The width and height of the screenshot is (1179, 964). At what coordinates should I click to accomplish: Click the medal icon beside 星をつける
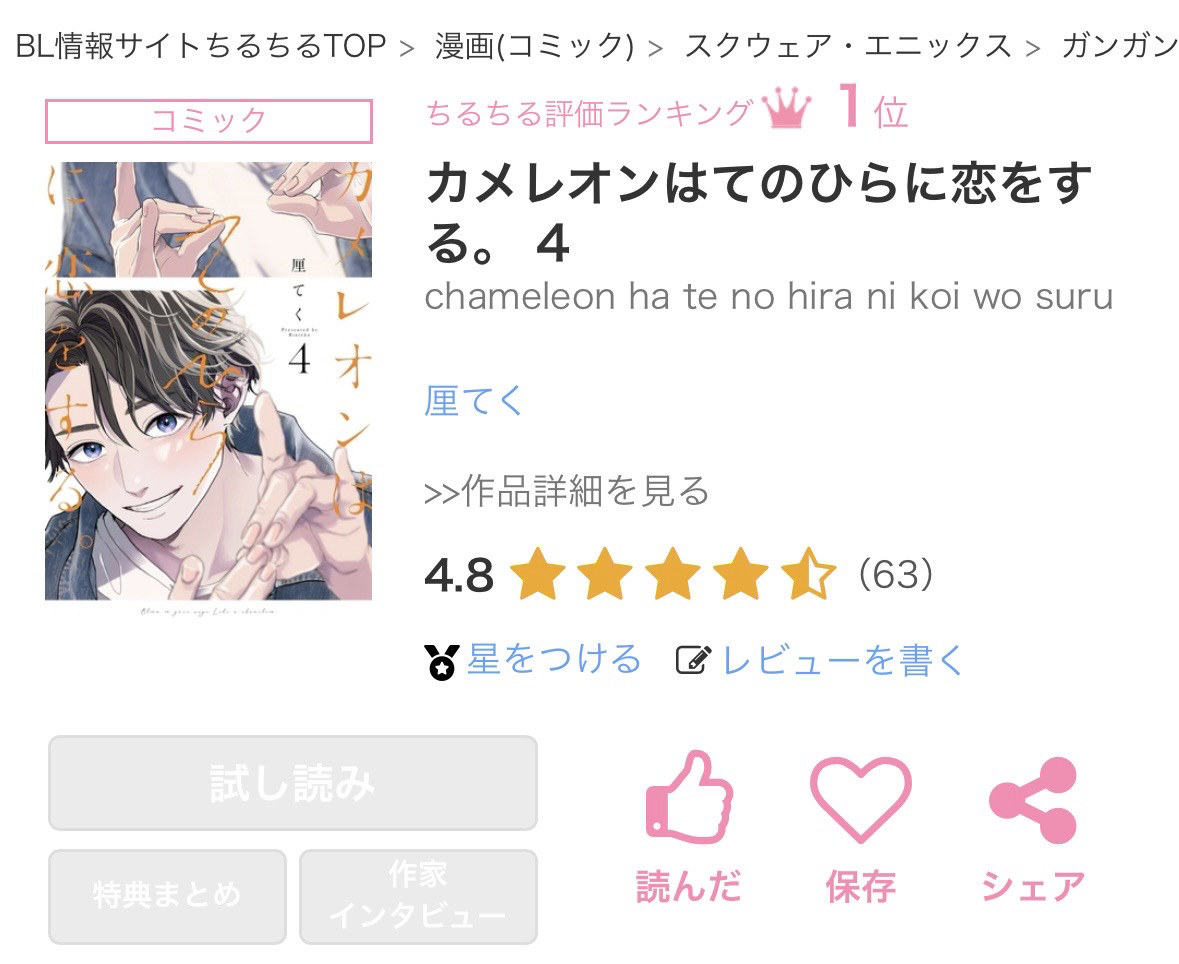441,662
